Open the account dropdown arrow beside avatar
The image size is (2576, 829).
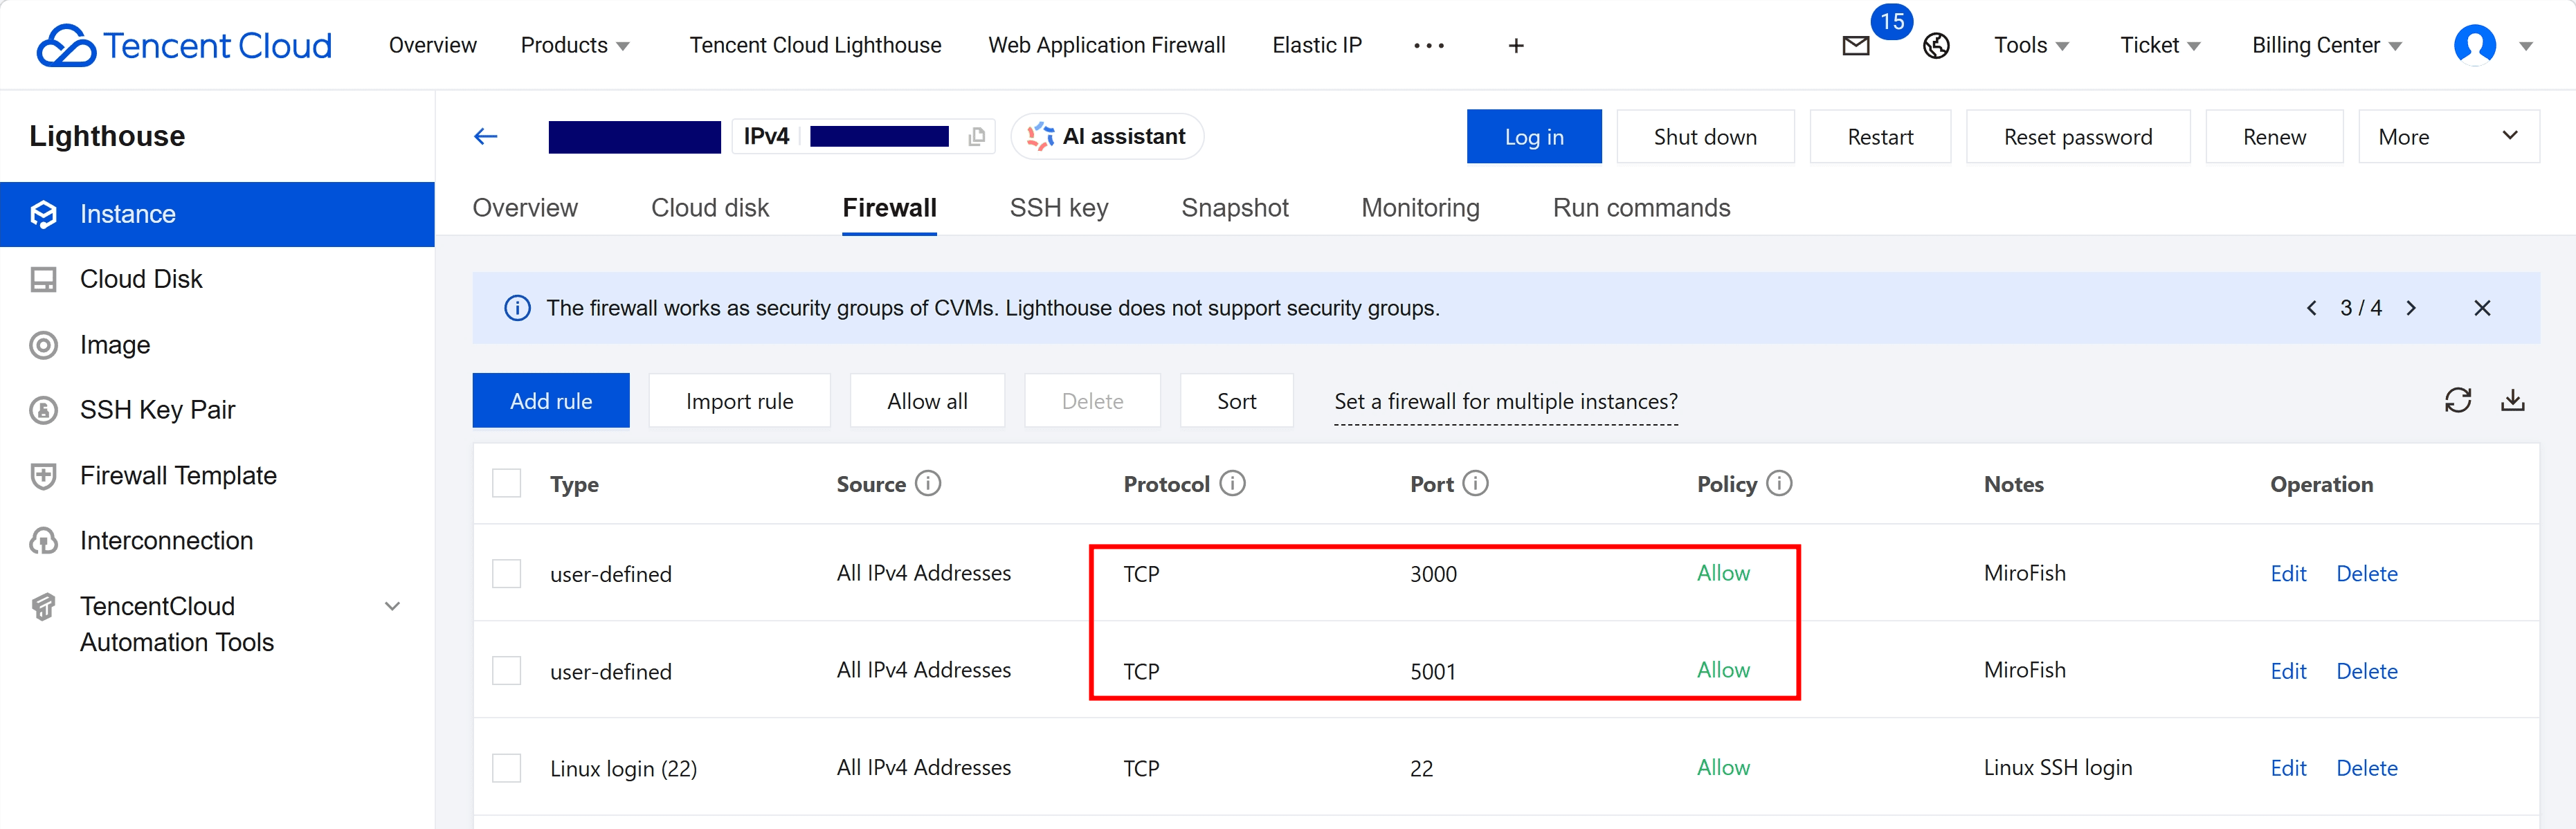[2525, 46]
